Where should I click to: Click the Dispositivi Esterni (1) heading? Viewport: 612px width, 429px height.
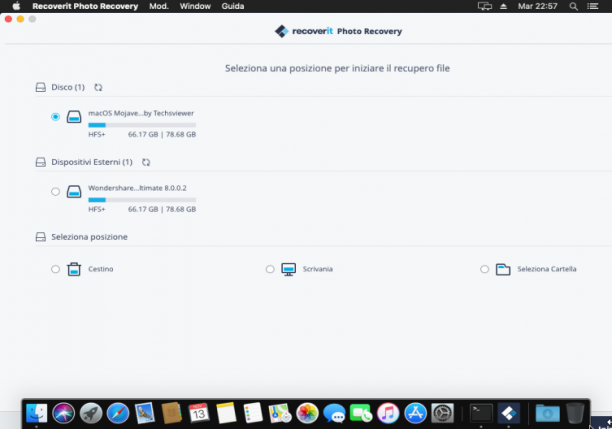point(92,162)
